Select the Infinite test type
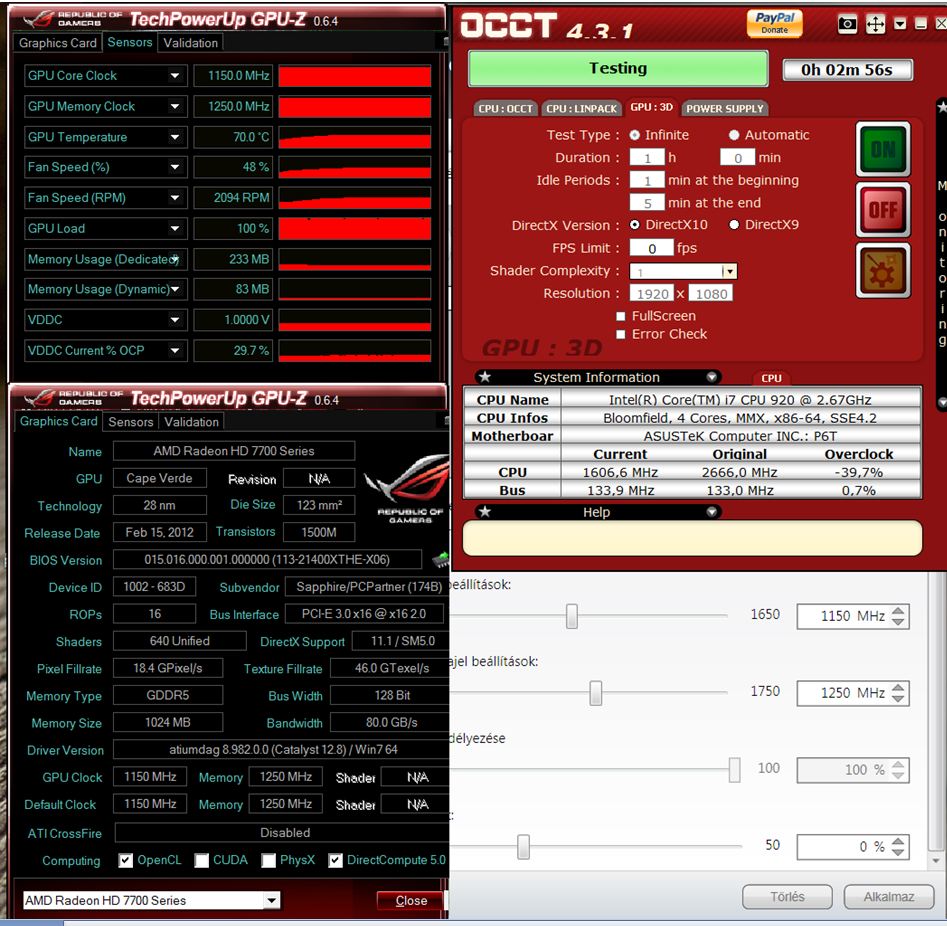Screen dimensions: 947x926 click(x=635, y=135)
